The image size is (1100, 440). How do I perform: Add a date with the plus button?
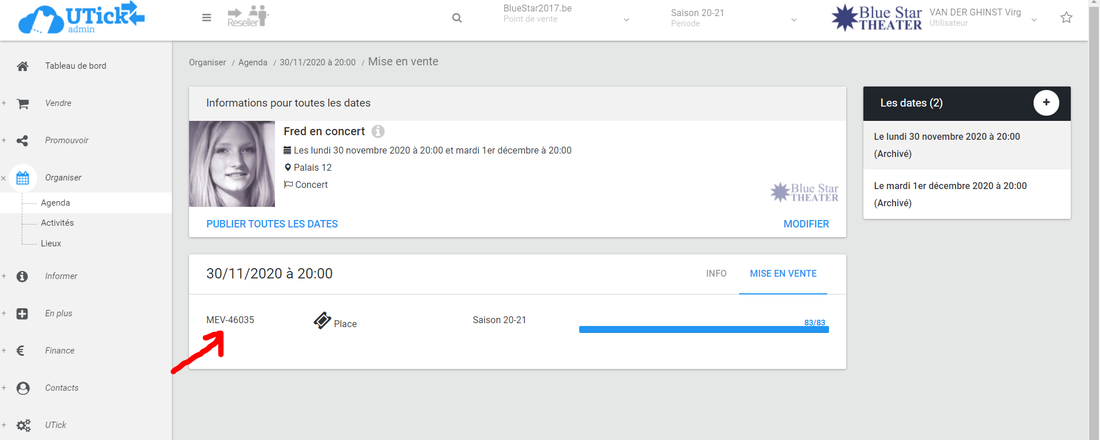[1045, 102]
